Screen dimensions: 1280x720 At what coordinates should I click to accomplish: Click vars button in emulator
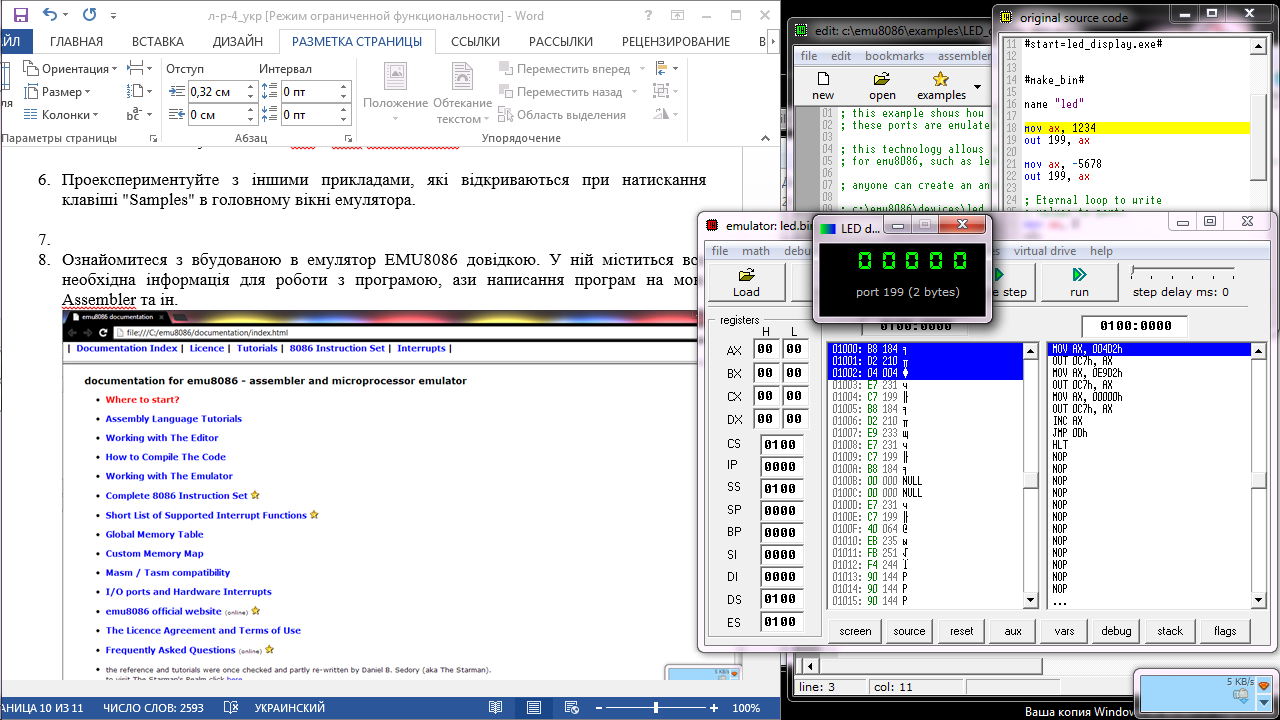point(1065,631)
